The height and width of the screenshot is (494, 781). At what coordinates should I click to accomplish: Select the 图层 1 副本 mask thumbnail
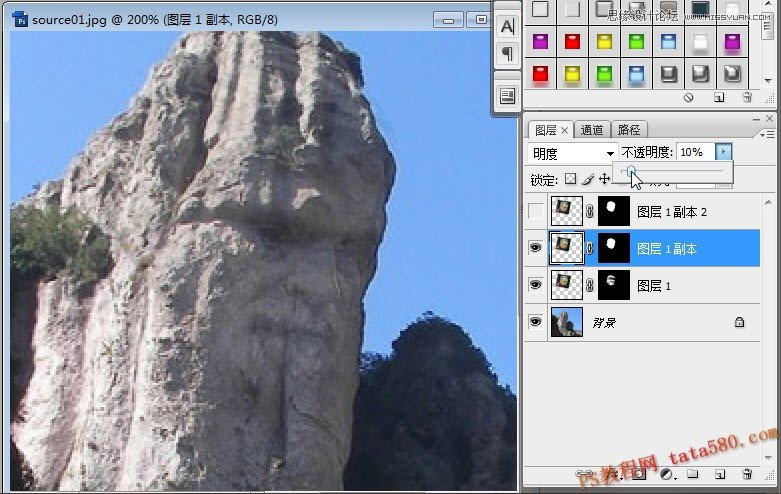tap(614, 247)
